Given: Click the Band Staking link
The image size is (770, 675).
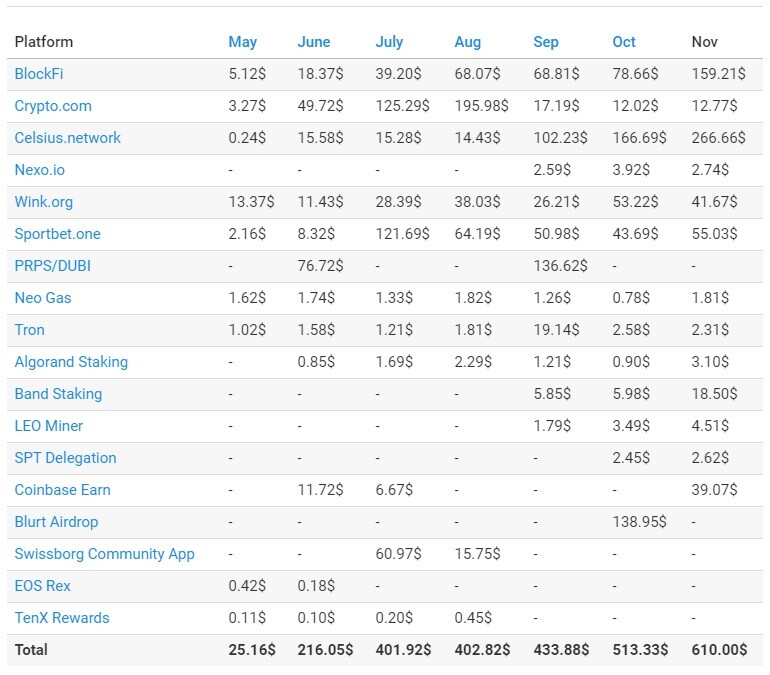Looking at the screenshot, I should 58,394.
